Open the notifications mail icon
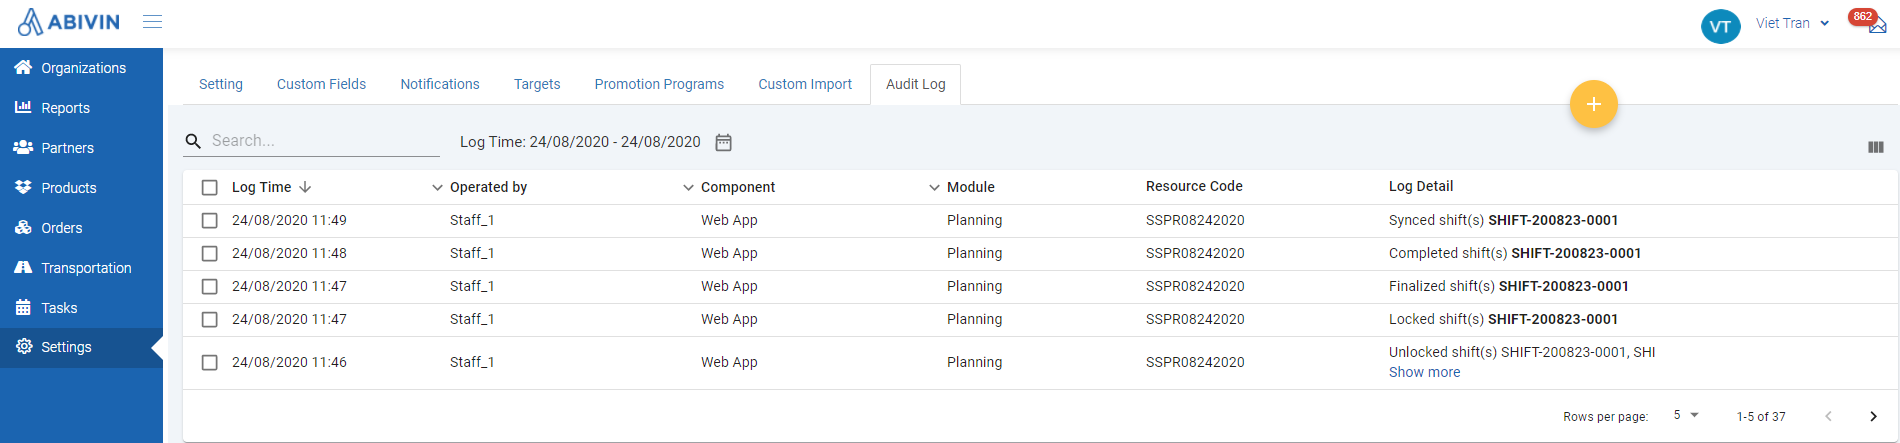The height and width of the screenshot is (443, 1900). point(1877,25)
